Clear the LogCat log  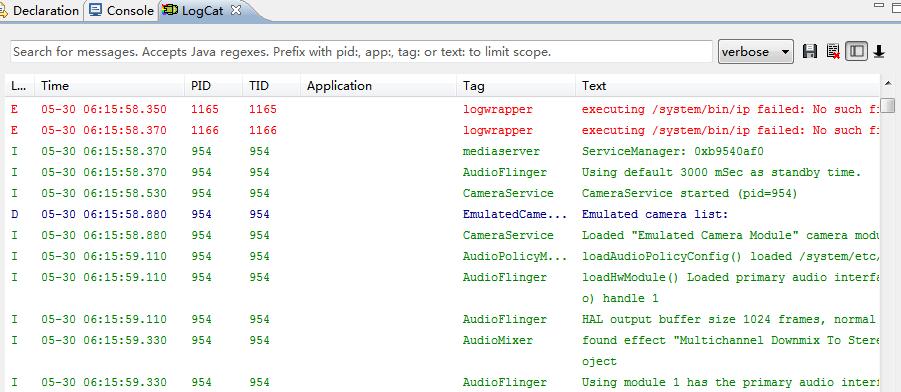833,51
